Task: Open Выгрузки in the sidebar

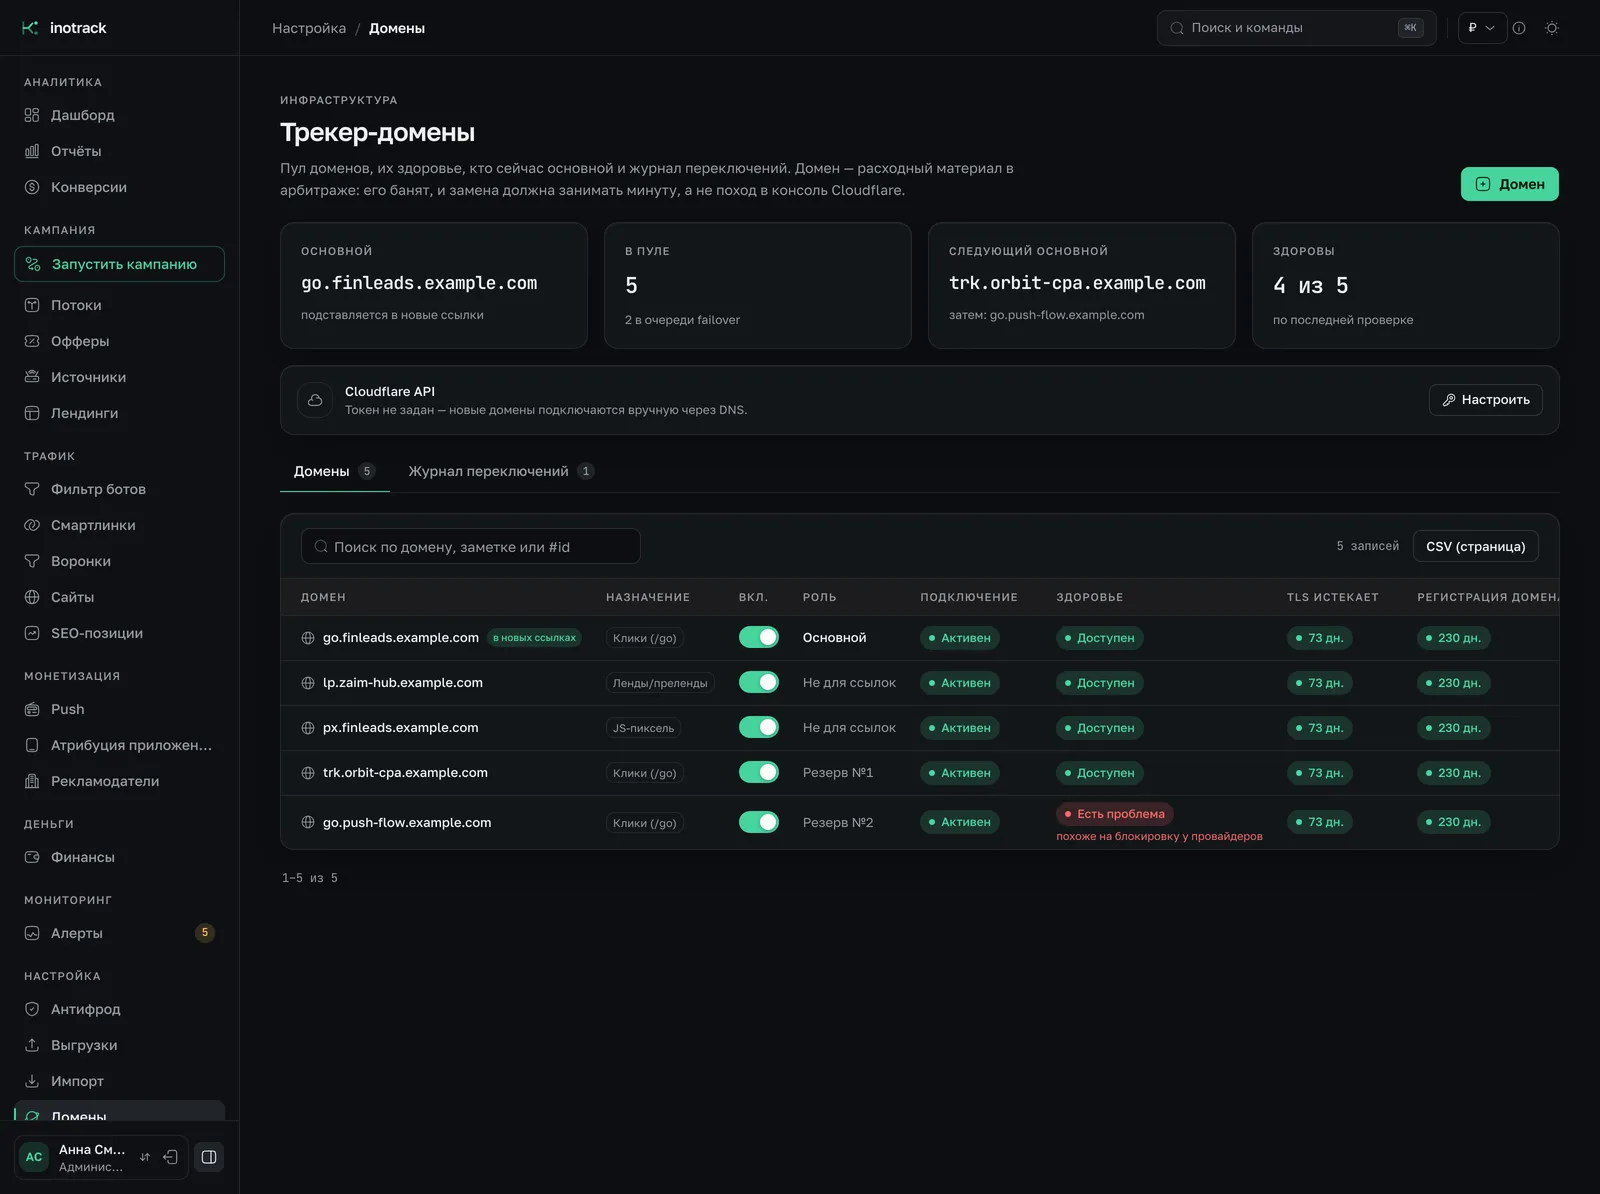Action: [x=119, y=1045]
